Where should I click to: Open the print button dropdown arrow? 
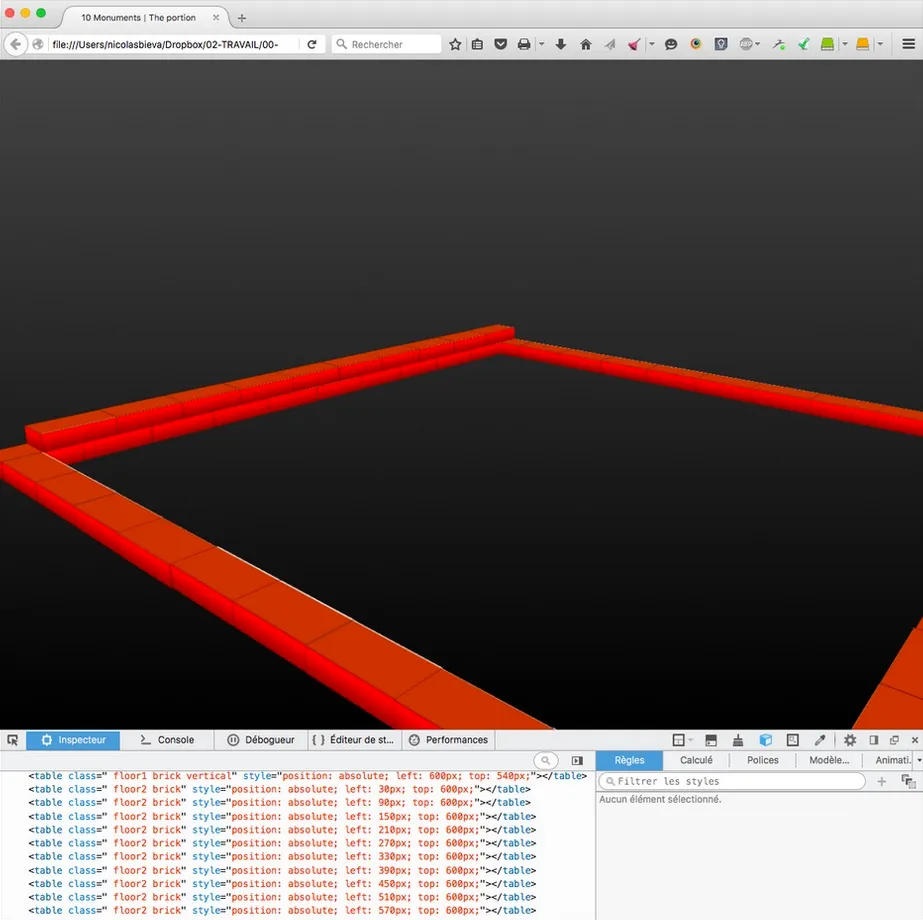[541, 44]
